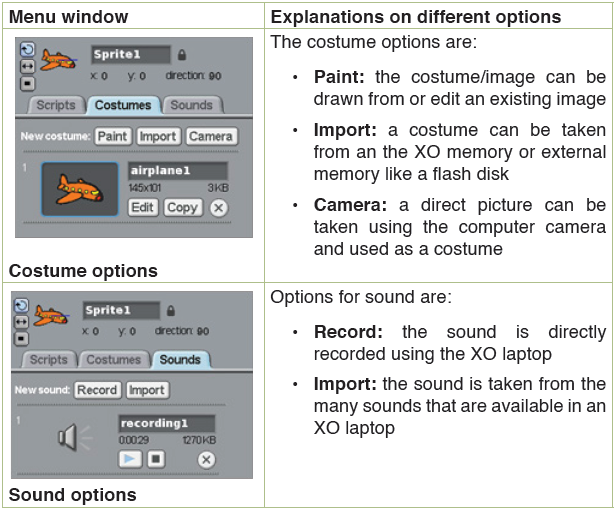Click the Camera new costume button
The width and height of the screenshot is (615, 511).
(x=211, y=136)
